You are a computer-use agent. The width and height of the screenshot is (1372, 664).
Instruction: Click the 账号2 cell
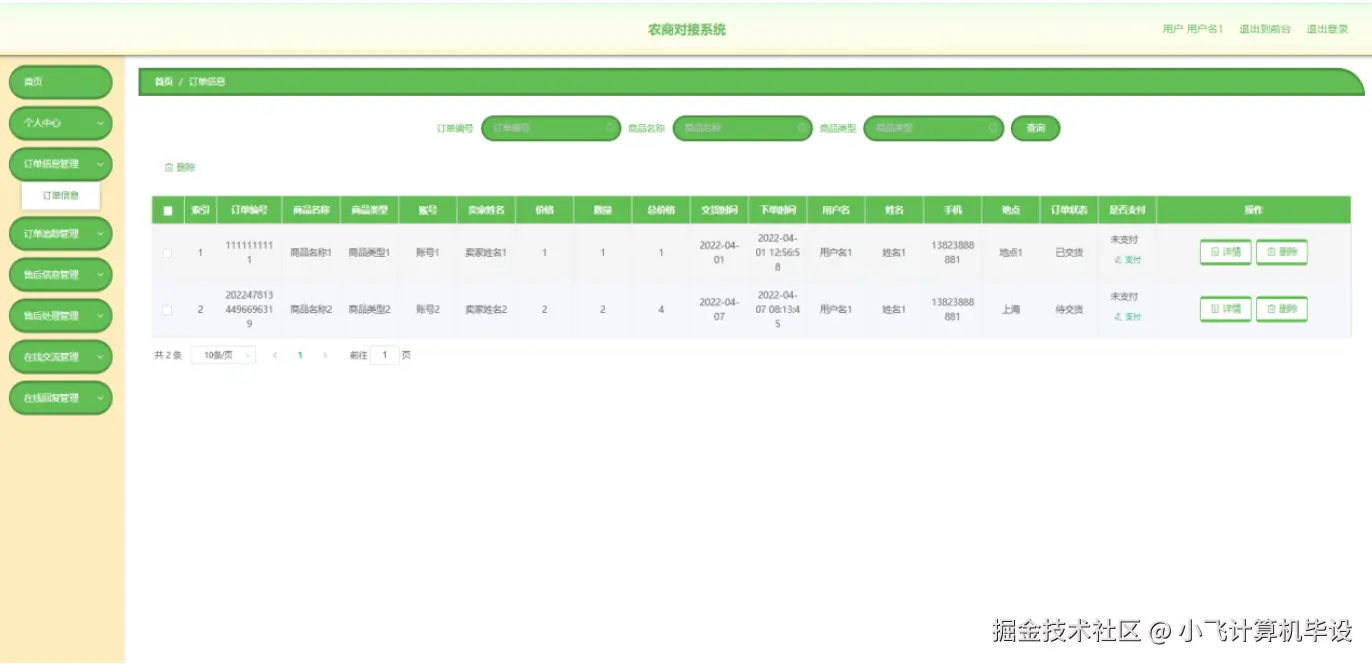tap(428, 310)
